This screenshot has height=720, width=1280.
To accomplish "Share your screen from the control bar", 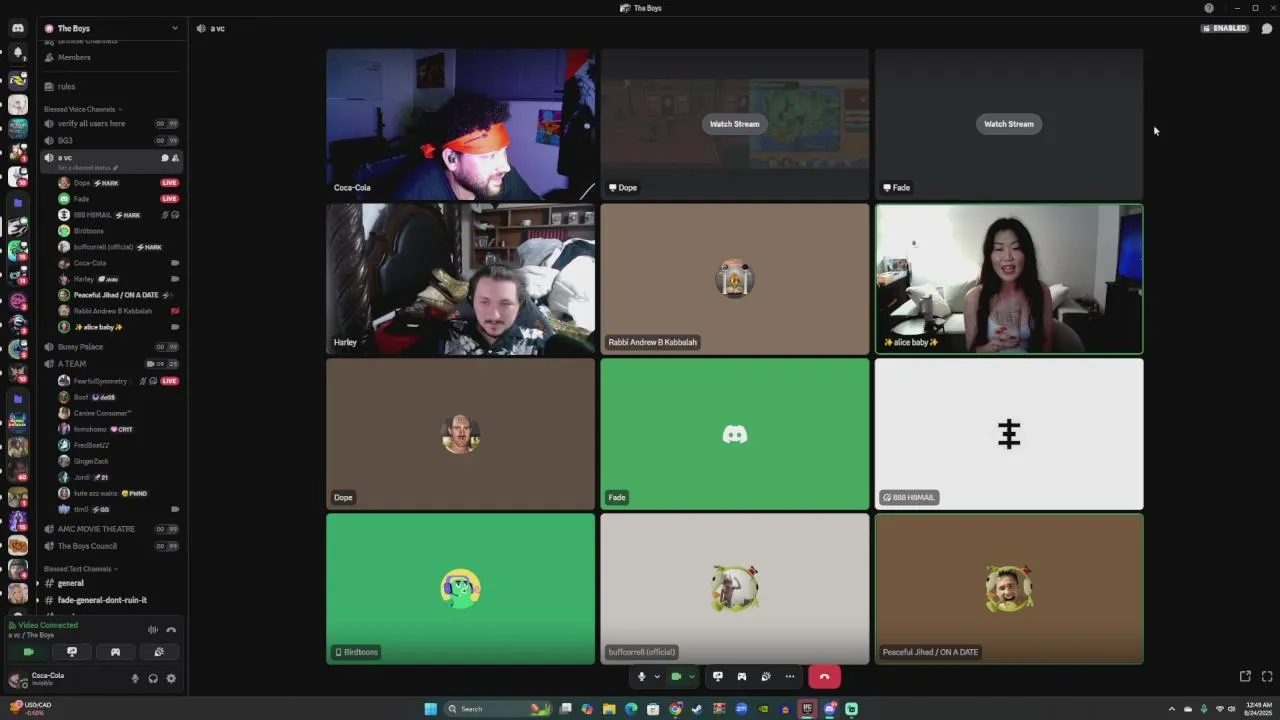I will (718, 677).
